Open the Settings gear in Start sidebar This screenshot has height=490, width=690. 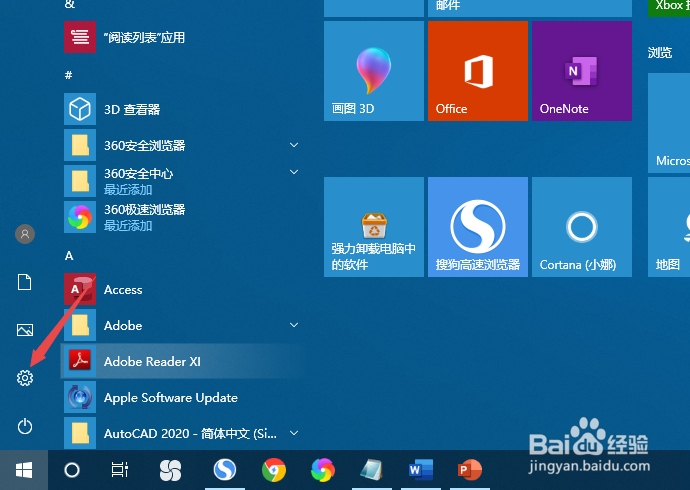click(25, 378)
